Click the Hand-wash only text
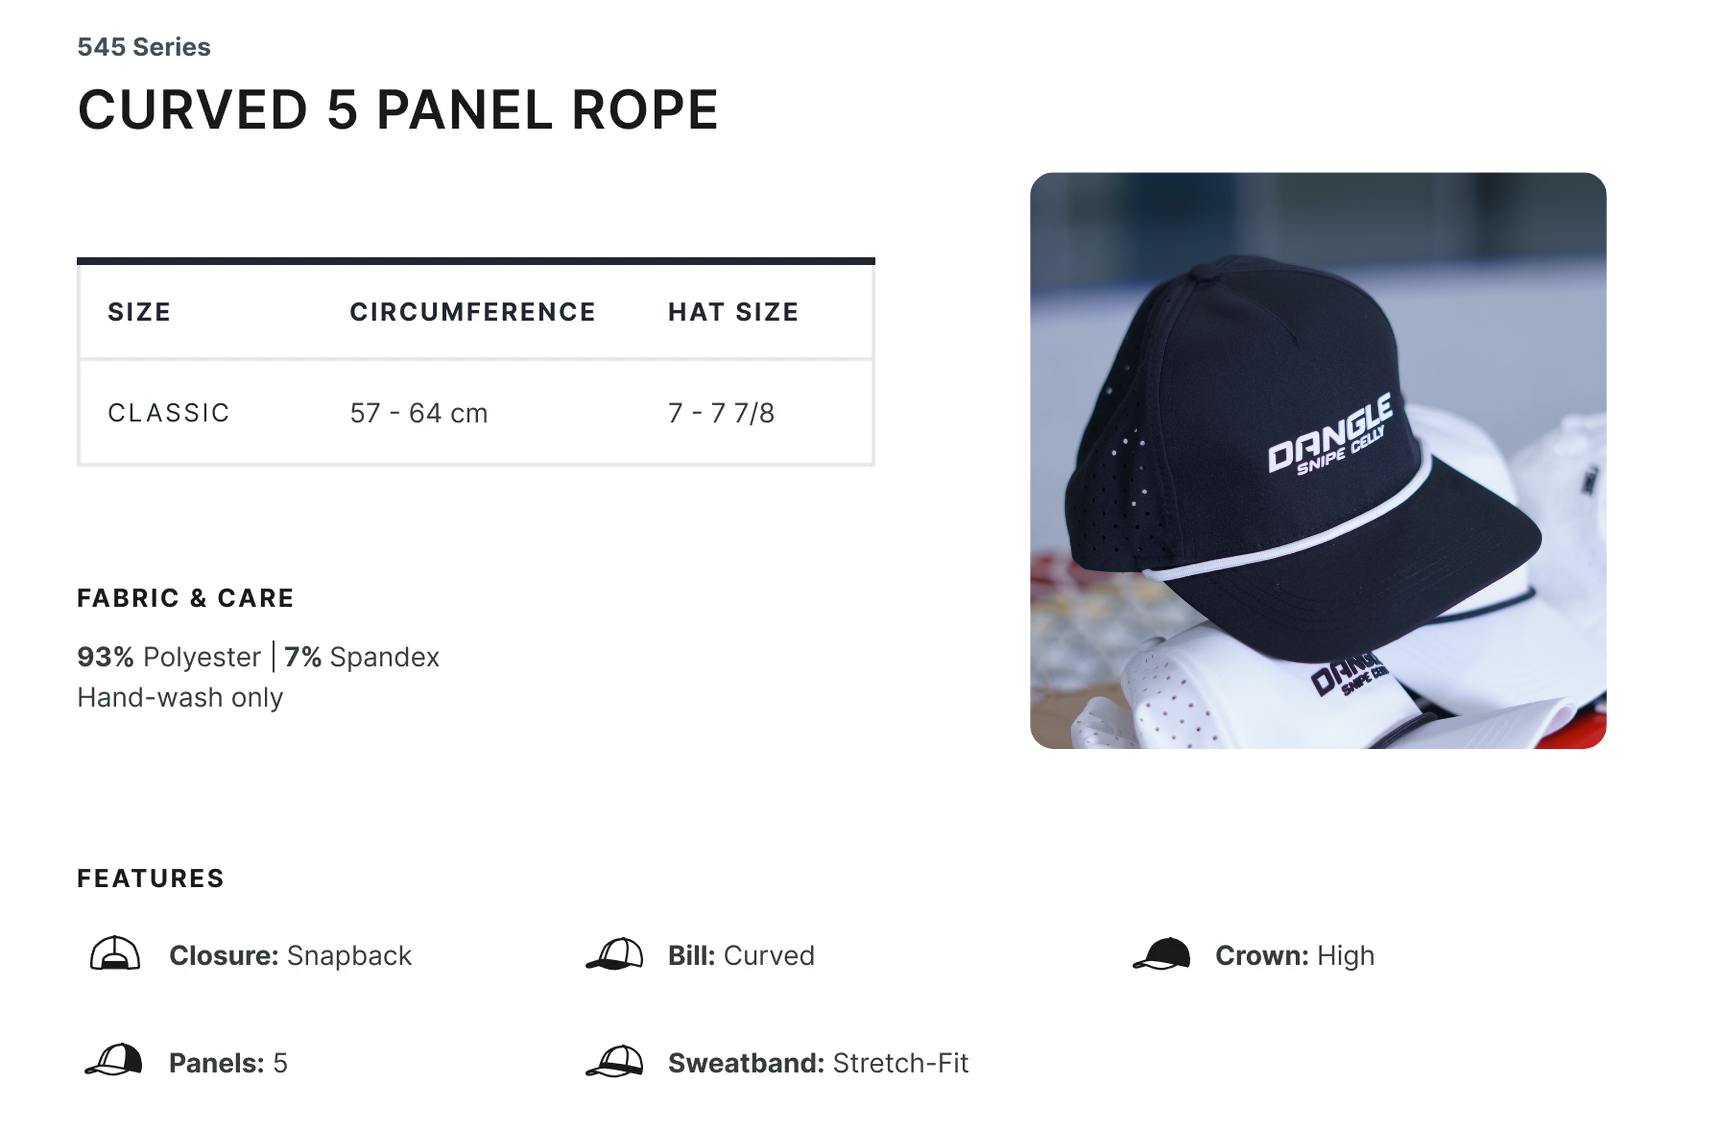1720x1131 pixels. click(180, 697)
